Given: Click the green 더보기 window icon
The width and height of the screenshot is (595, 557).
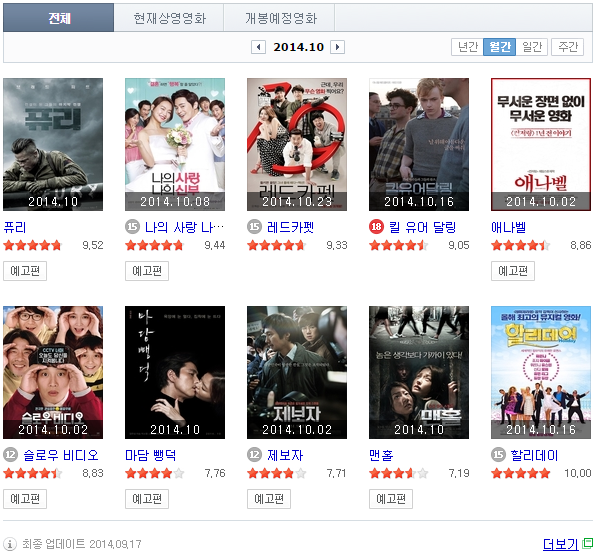Looking at the screenshot, I should coord(588,543).
